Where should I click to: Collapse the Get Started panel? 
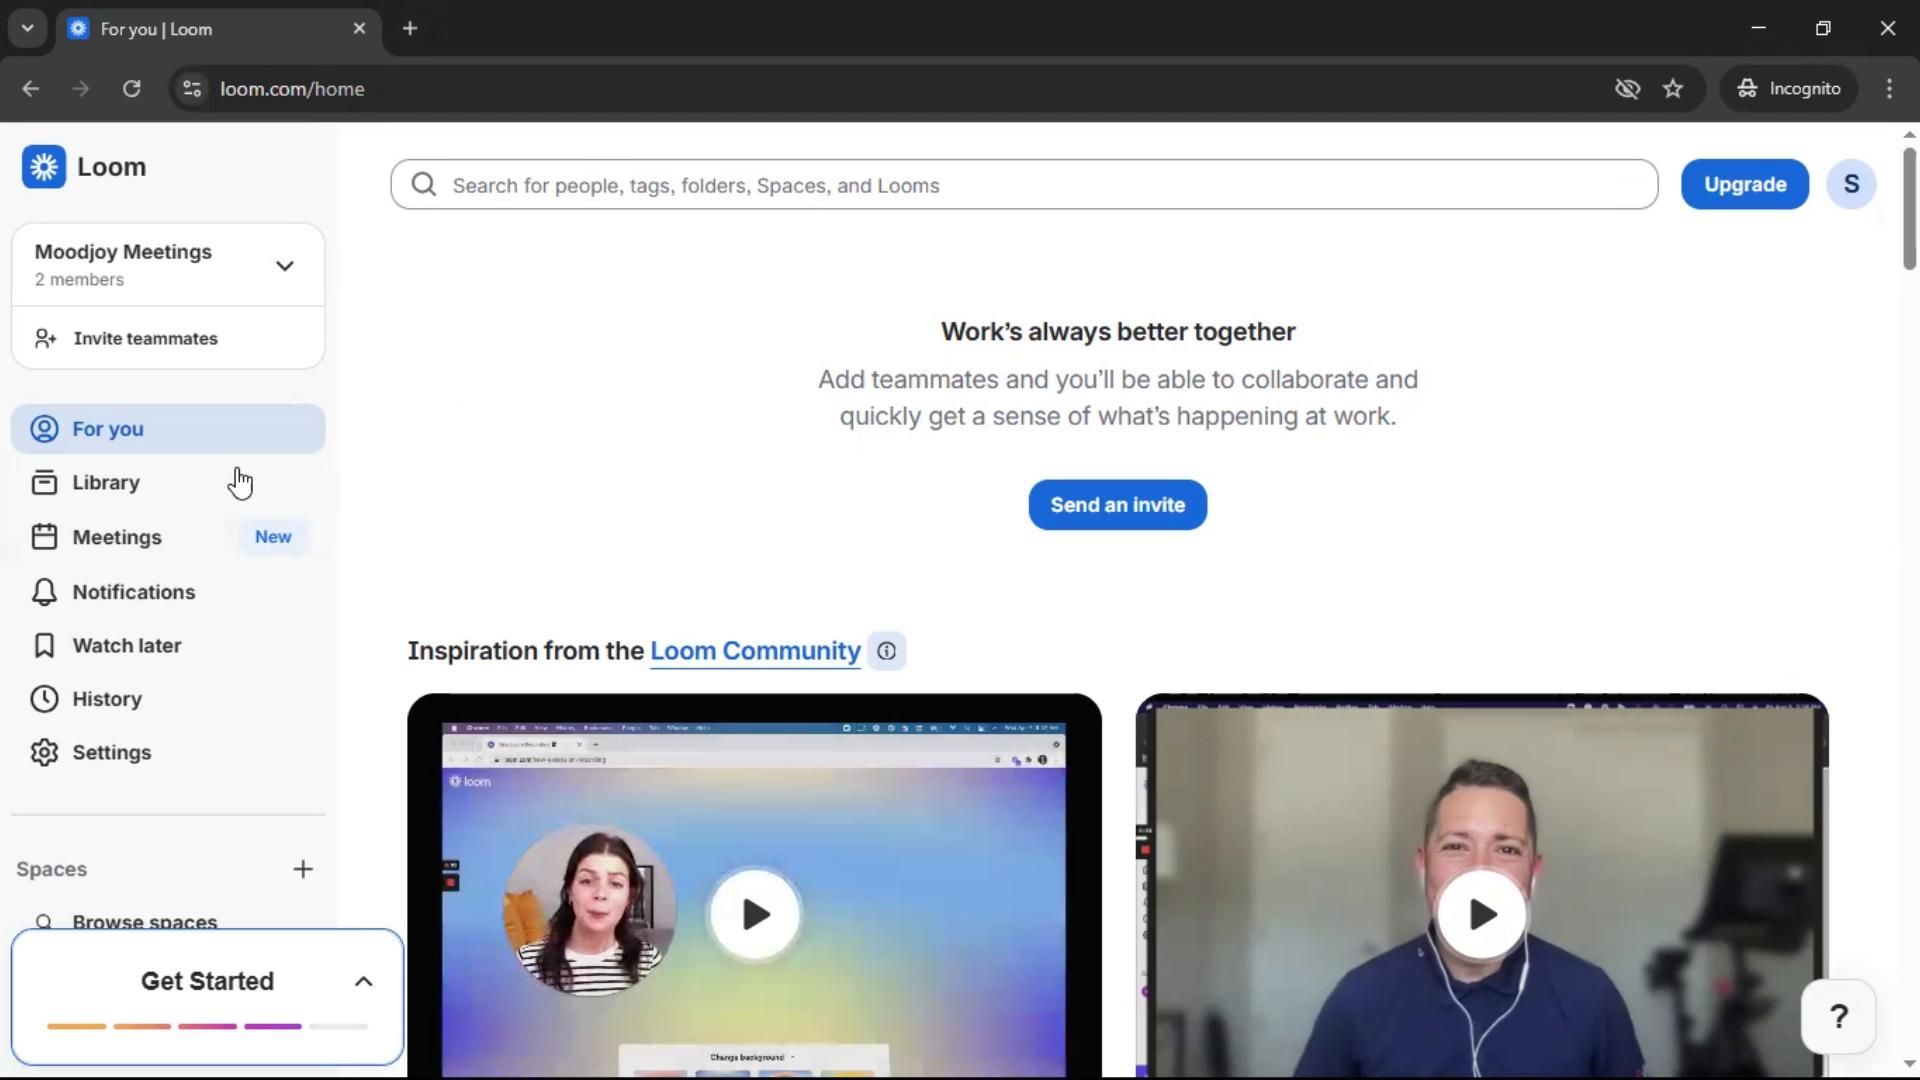(363, 982)
